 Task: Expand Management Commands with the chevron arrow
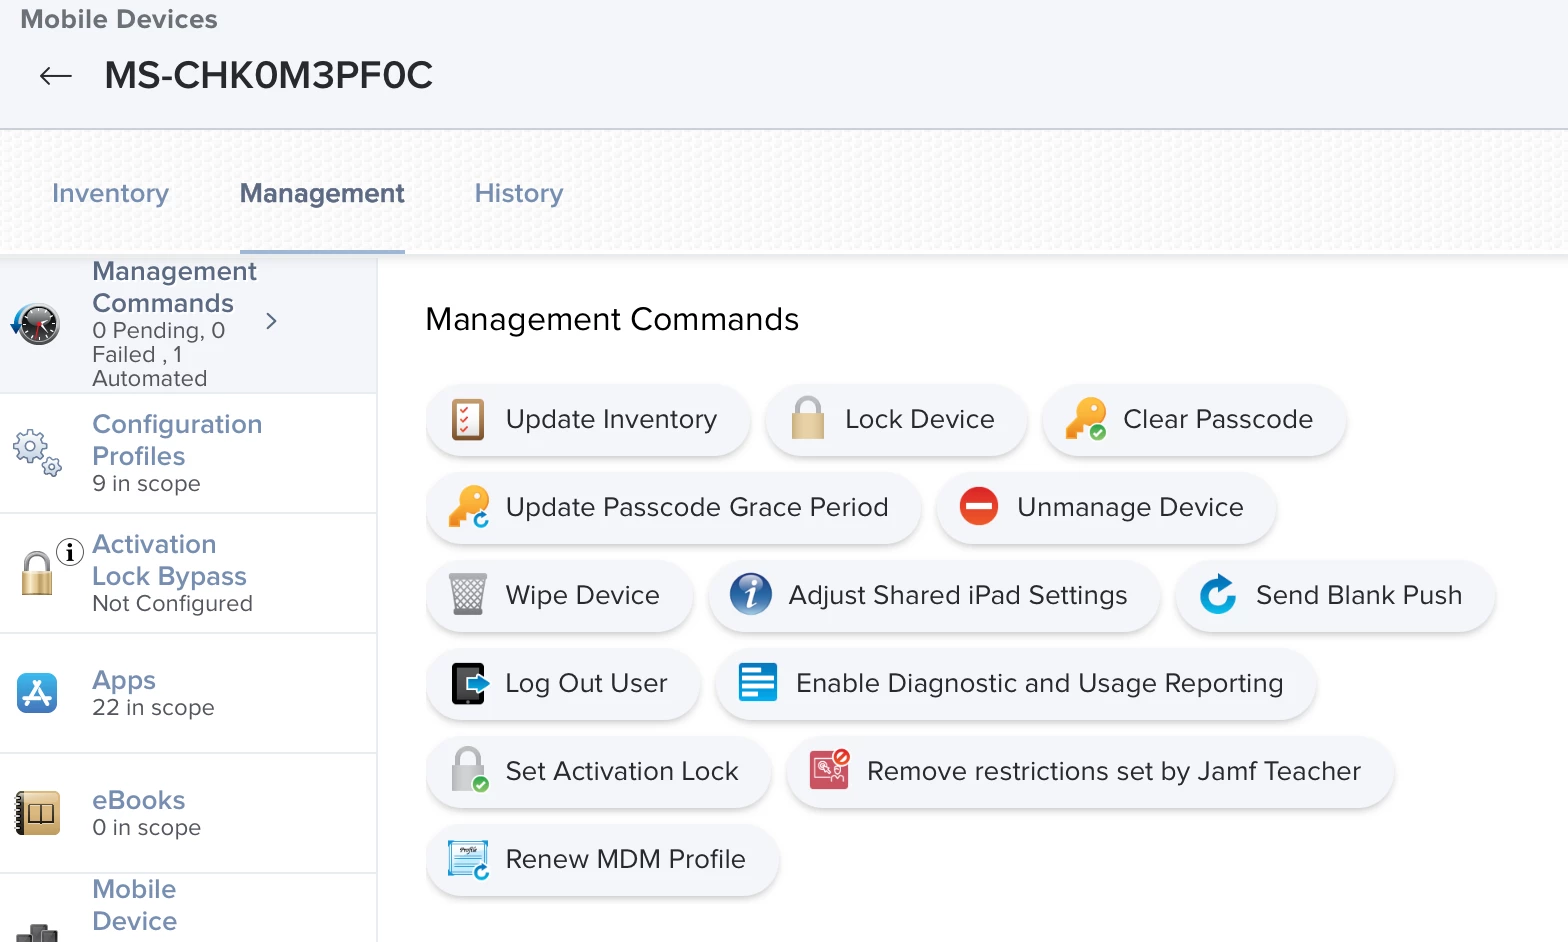(x=271, y=321)
